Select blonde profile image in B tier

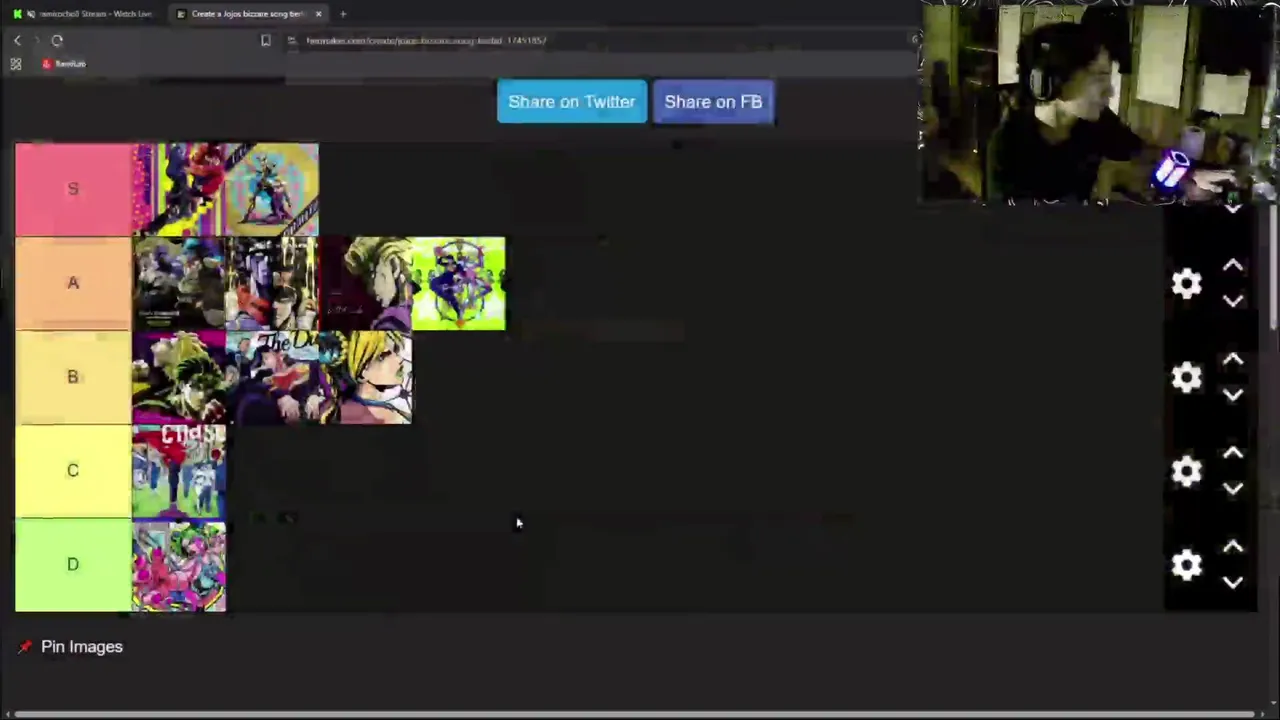pos(365,377)
